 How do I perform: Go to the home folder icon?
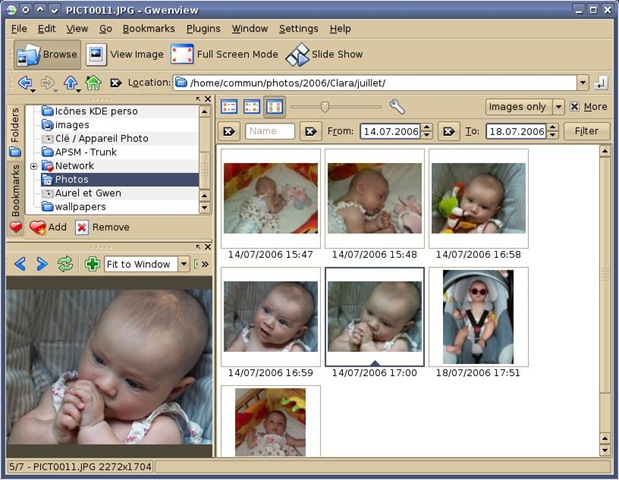click(x=93, y=83)
